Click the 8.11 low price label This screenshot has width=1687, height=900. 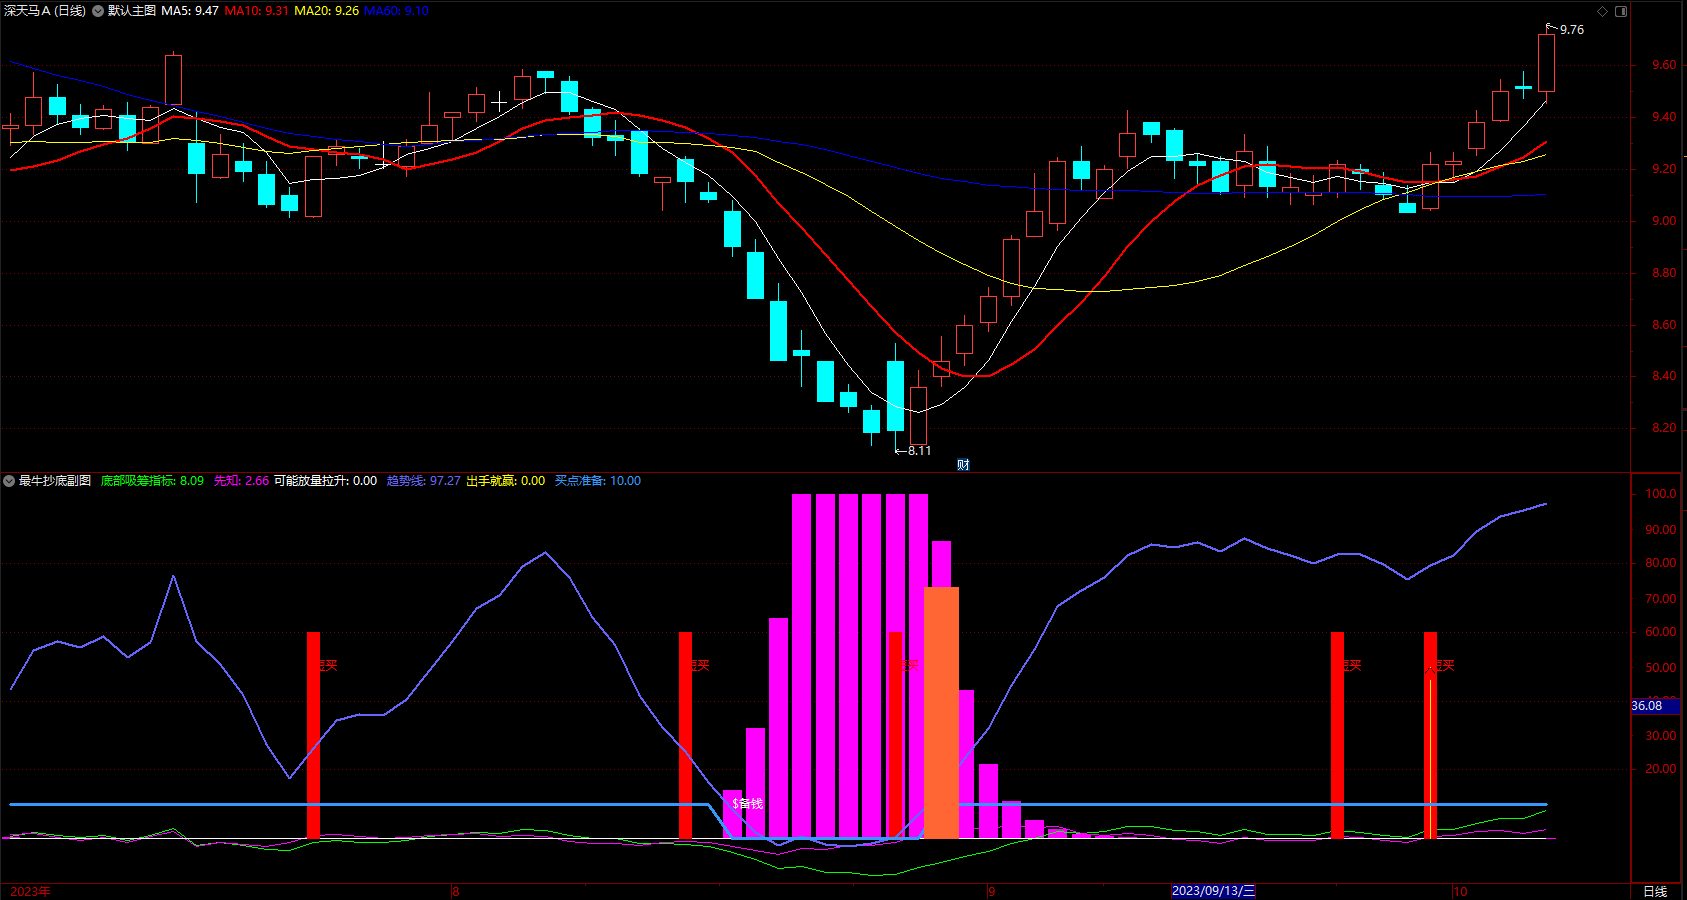tap(919, 451)
